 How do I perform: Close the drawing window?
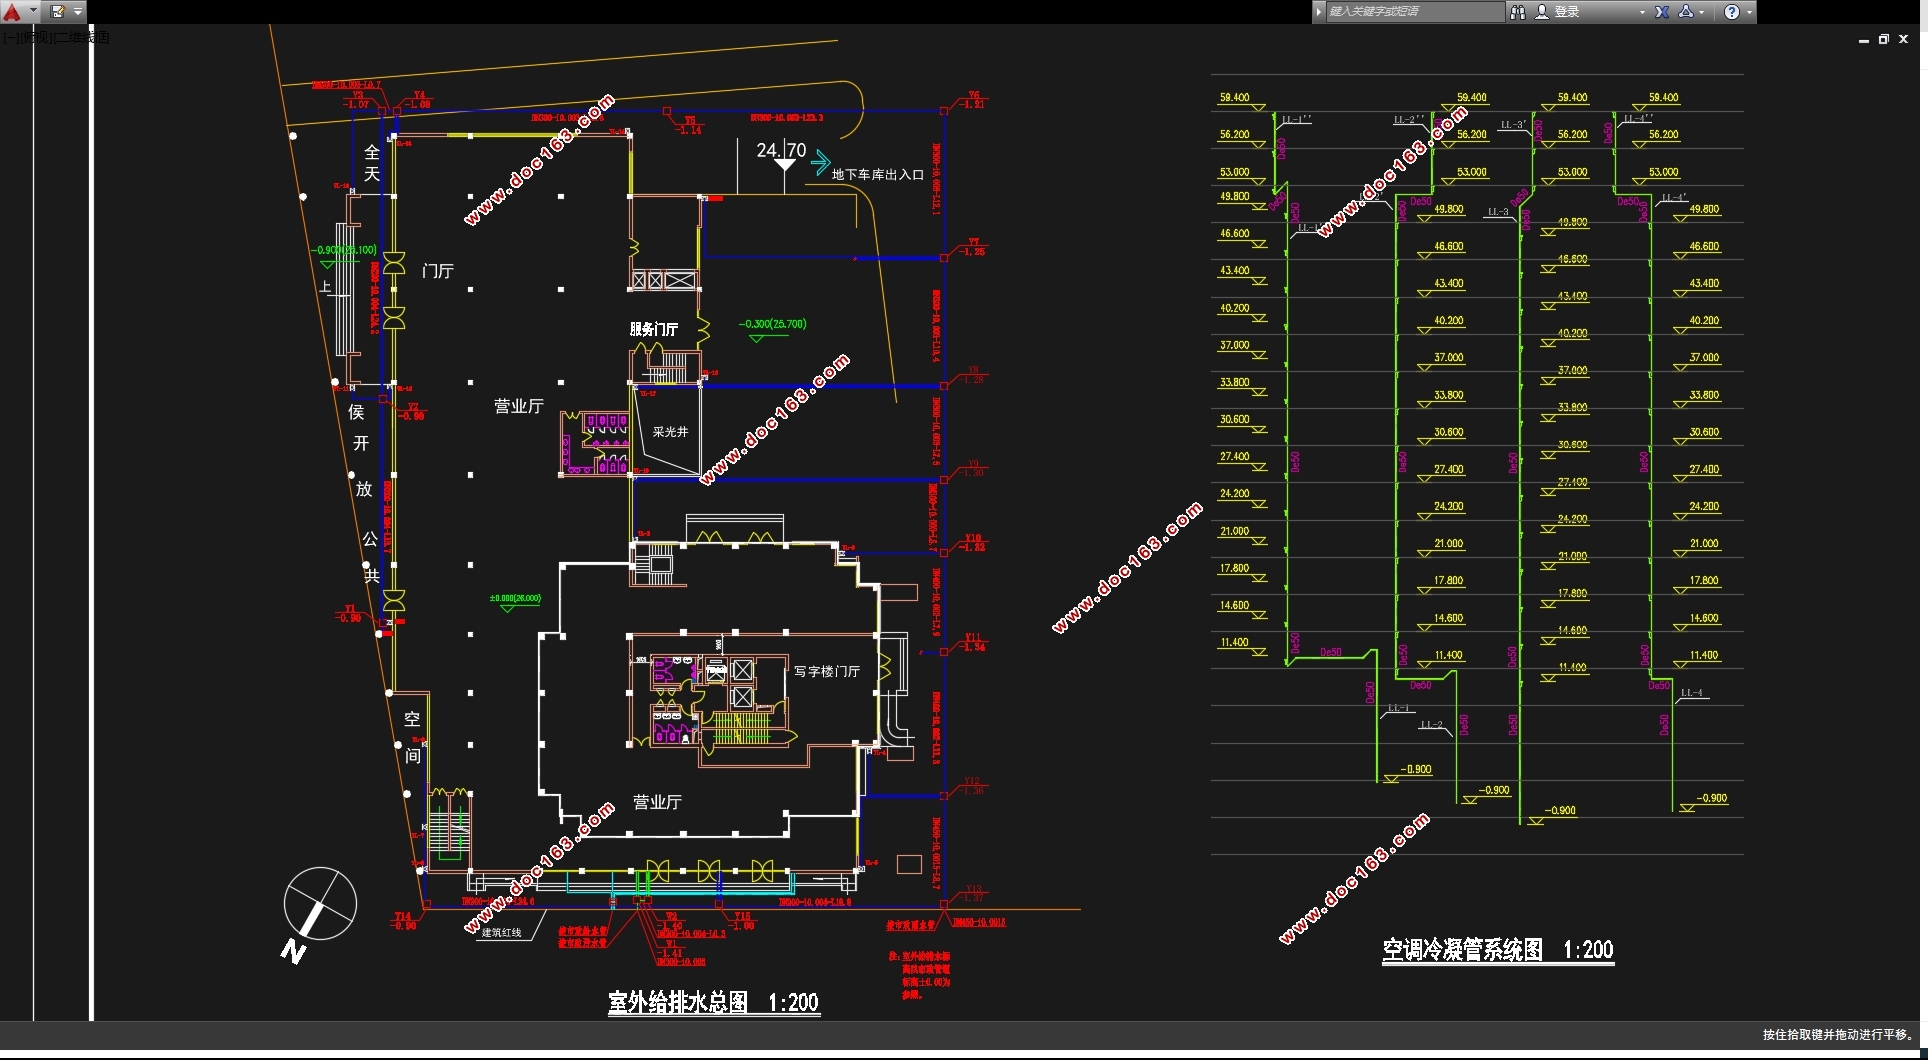[1904, 39]
